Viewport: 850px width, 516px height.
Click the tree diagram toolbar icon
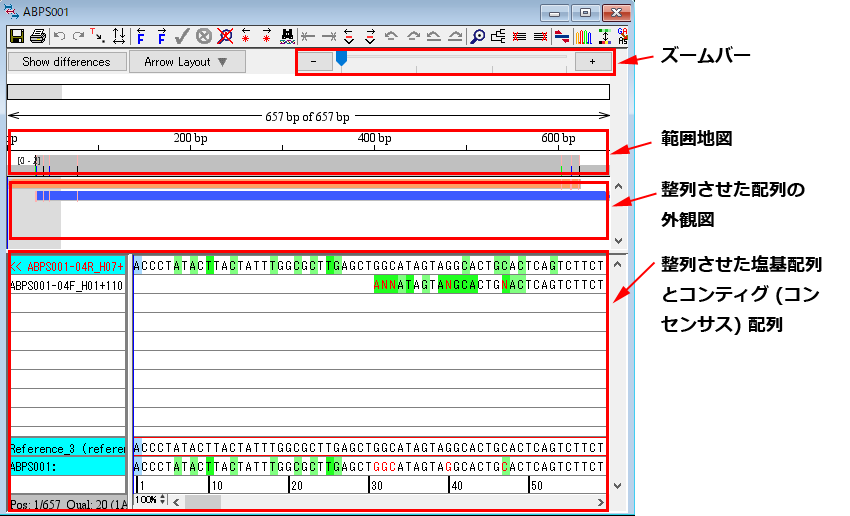tap(498, 36)
